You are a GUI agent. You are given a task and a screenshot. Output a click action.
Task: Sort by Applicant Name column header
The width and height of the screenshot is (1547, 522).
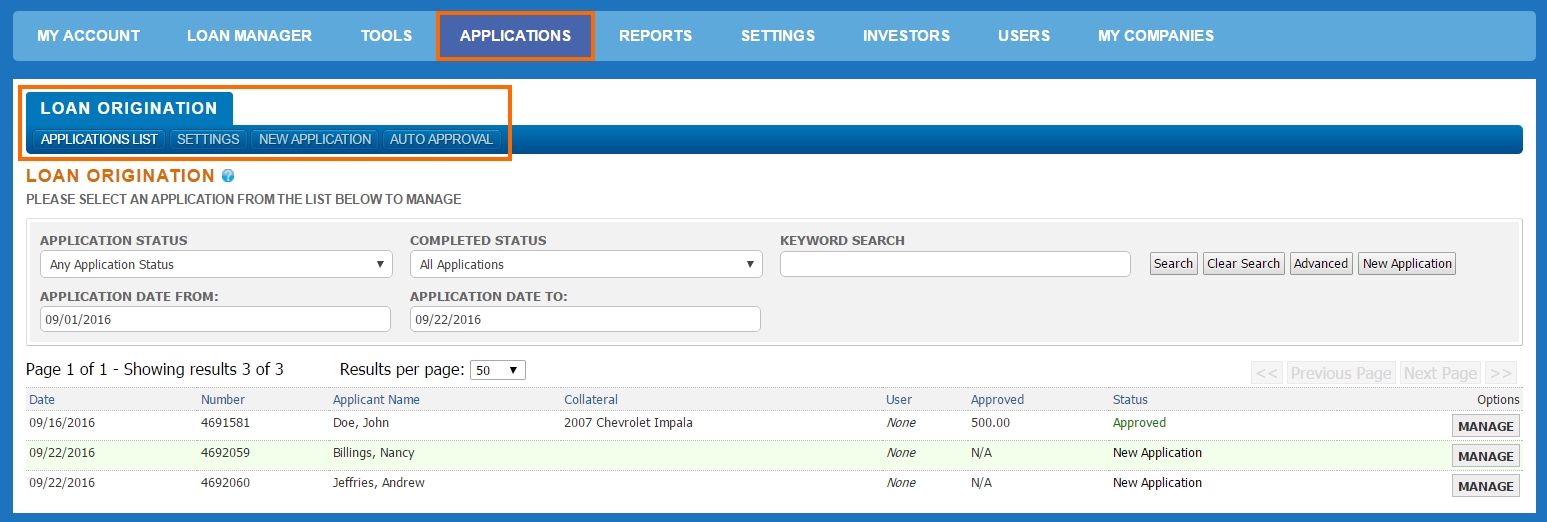[x=376, y=400]
